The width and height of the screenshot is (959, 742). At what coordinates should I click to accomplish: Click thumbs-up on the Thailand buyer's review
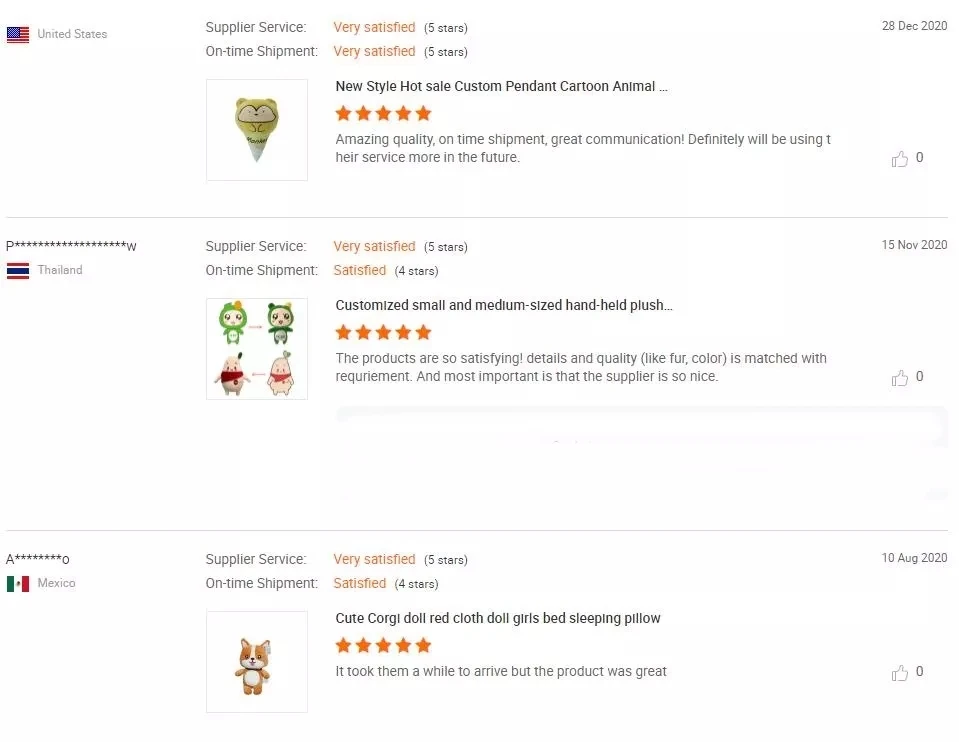(x=900, y=378)
